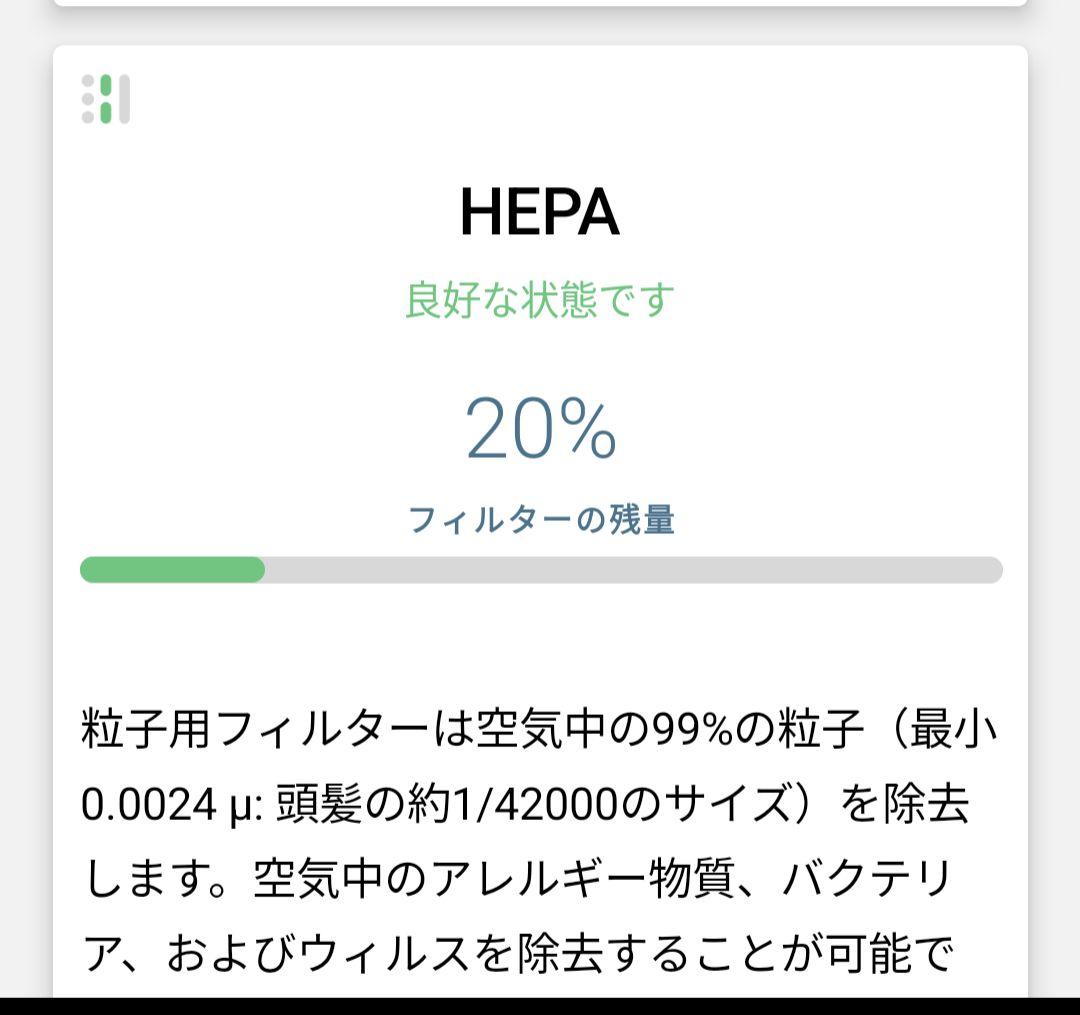Viewport: 1080px width, 1015px height.
Task: Click the green 良好な状態です status text
Action: pyautogui.click(x=539, y=300)
